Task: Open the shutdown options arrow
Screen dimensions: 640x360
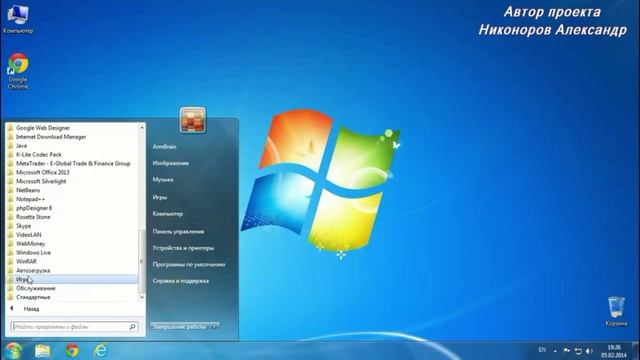Action: coord(215,327)
